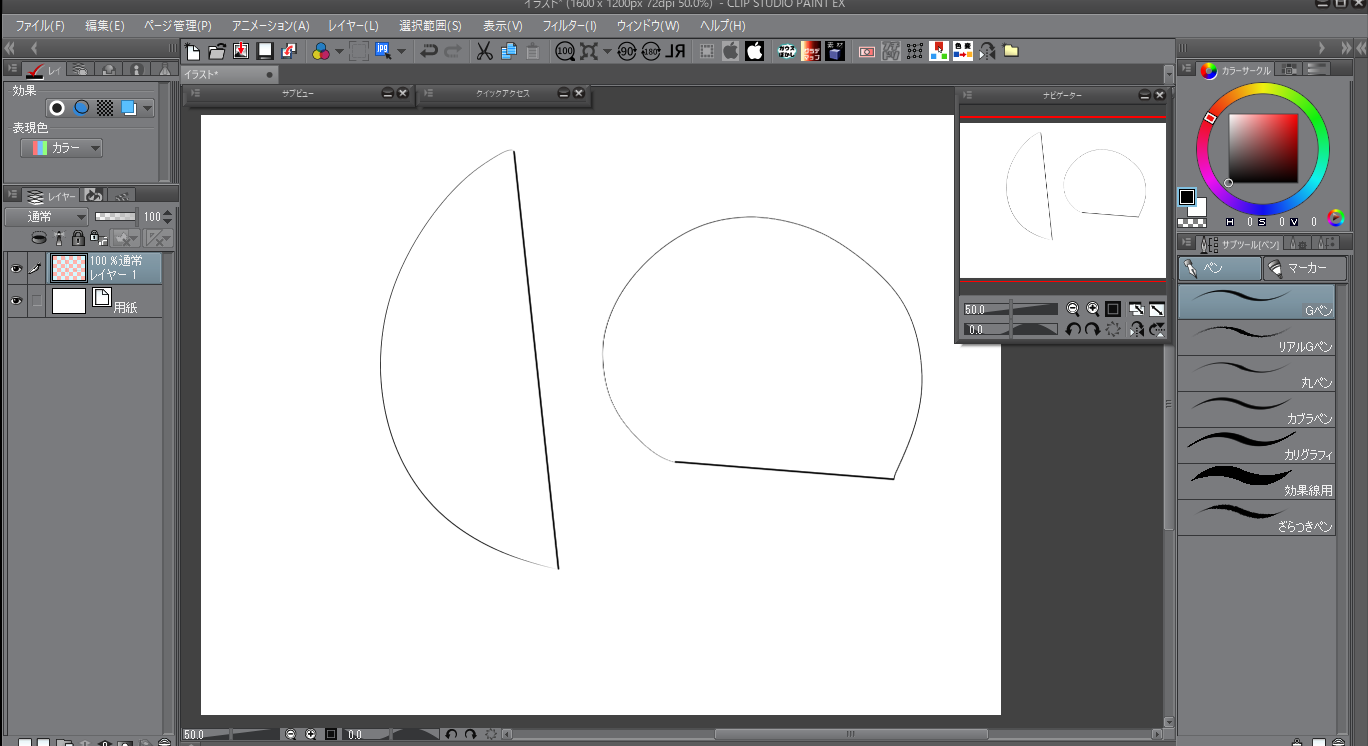Expand the dropdown arrow beside the jpg export icon
Screen dimensions: 1368x746
pyautogui.click(x=401, y=51)
